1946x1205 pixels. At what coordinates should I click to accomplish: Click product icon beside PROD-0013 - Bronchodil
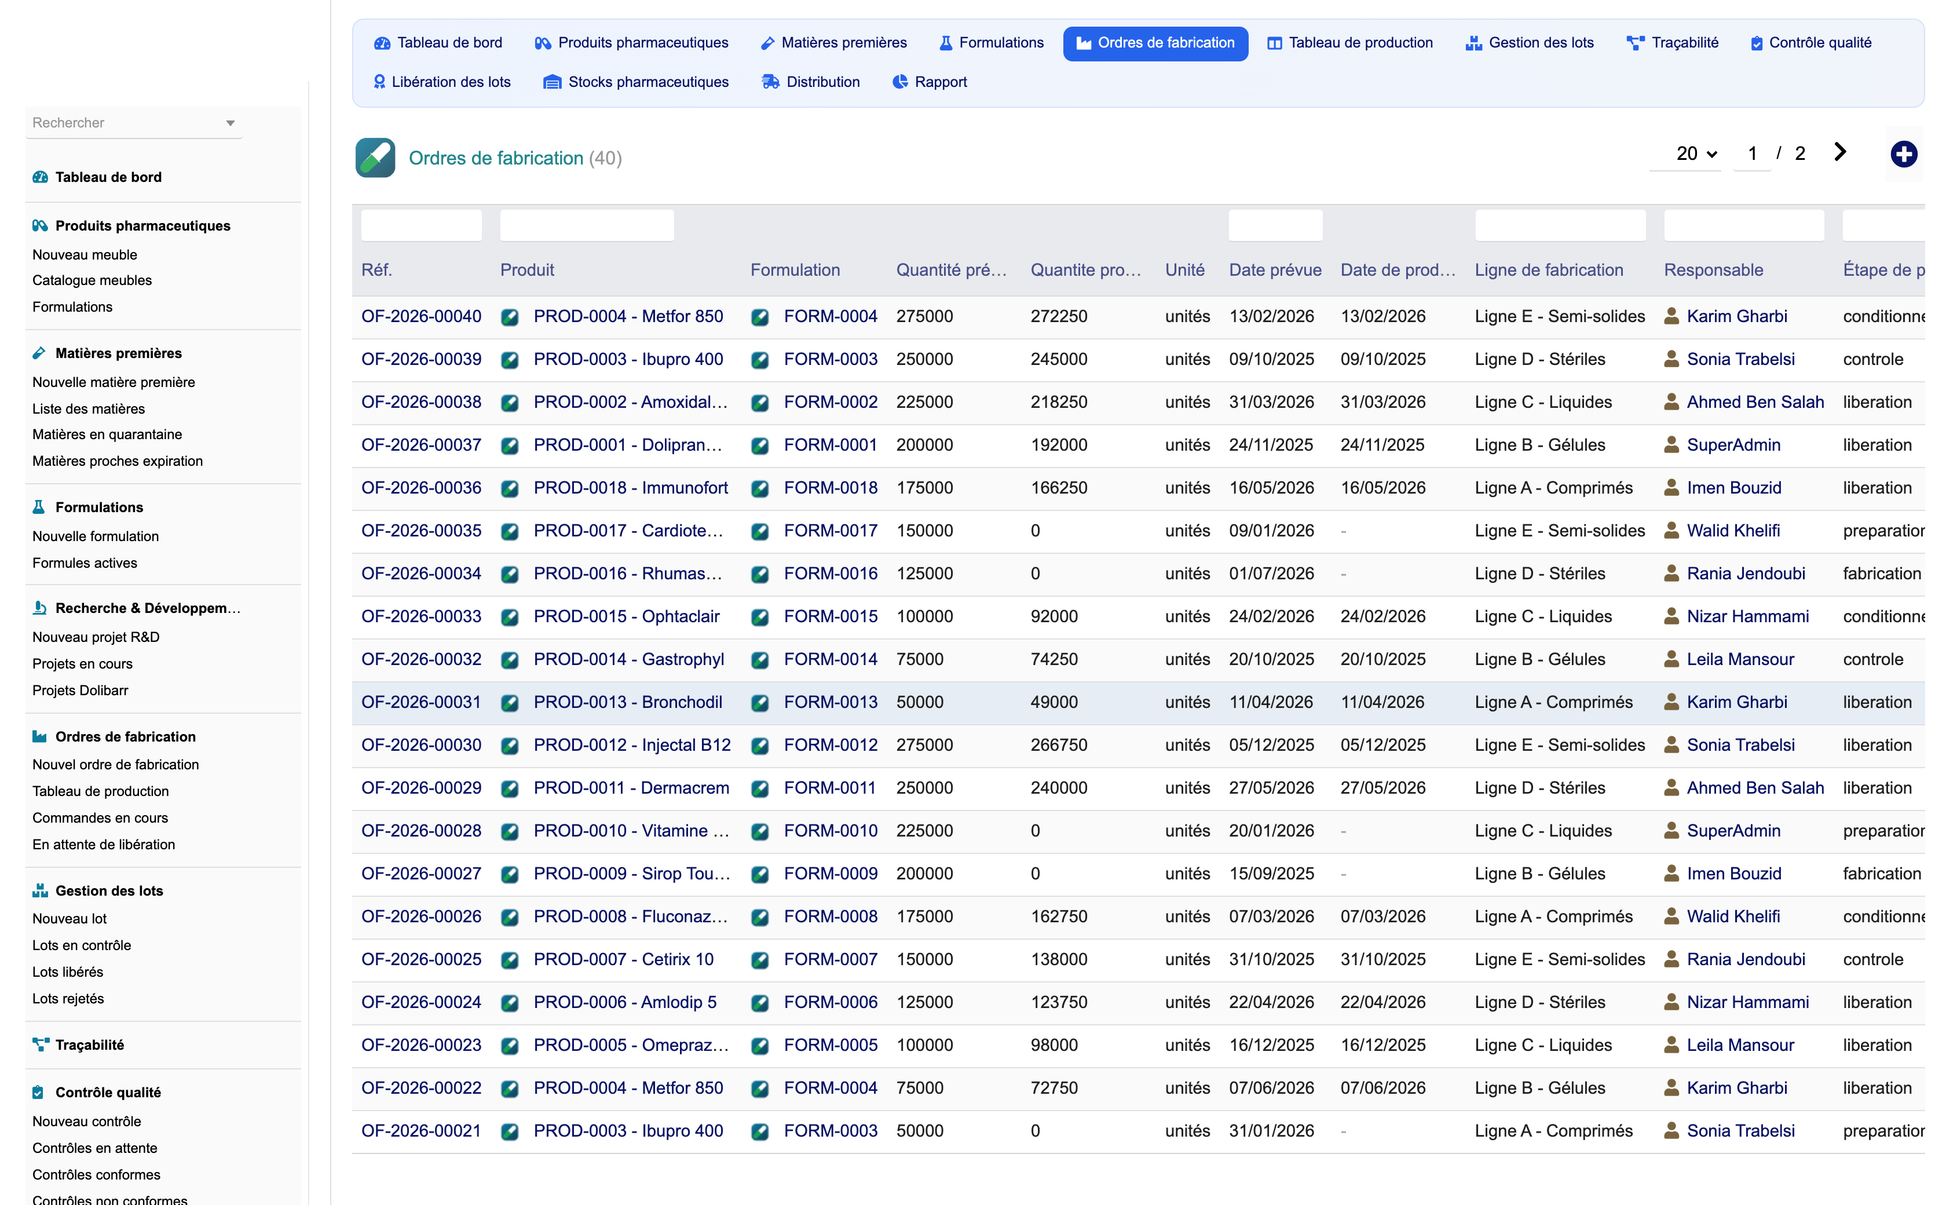[x=510, y=703]
